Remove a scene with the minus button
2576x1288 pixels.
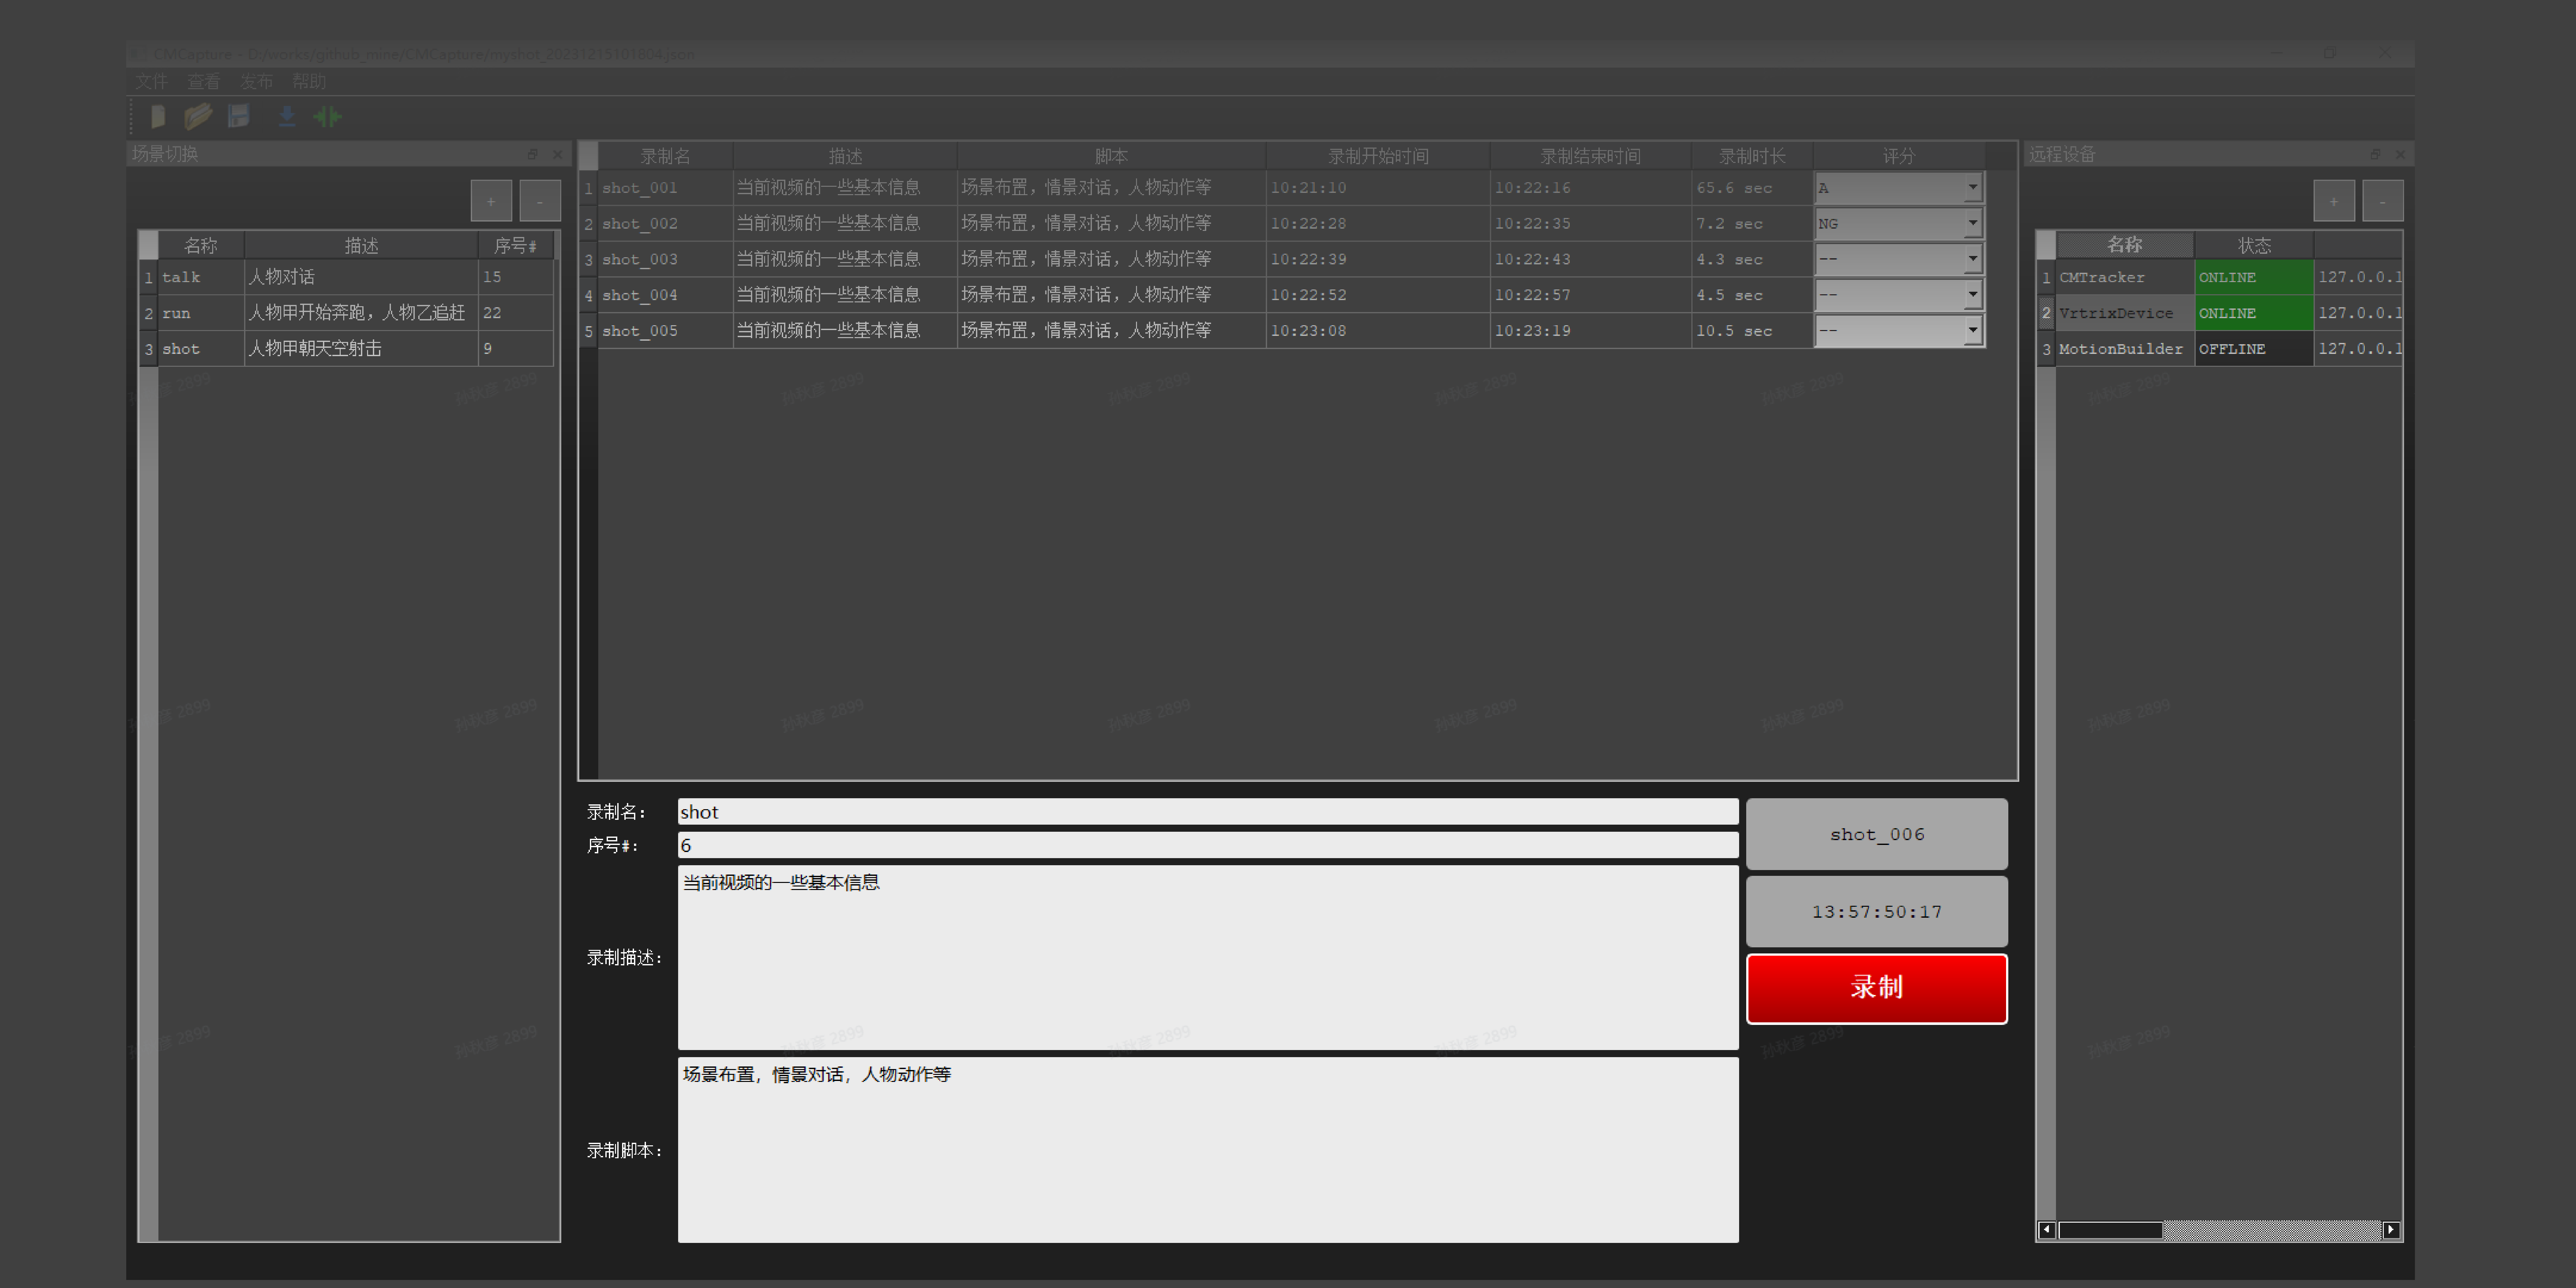point(540,201)
